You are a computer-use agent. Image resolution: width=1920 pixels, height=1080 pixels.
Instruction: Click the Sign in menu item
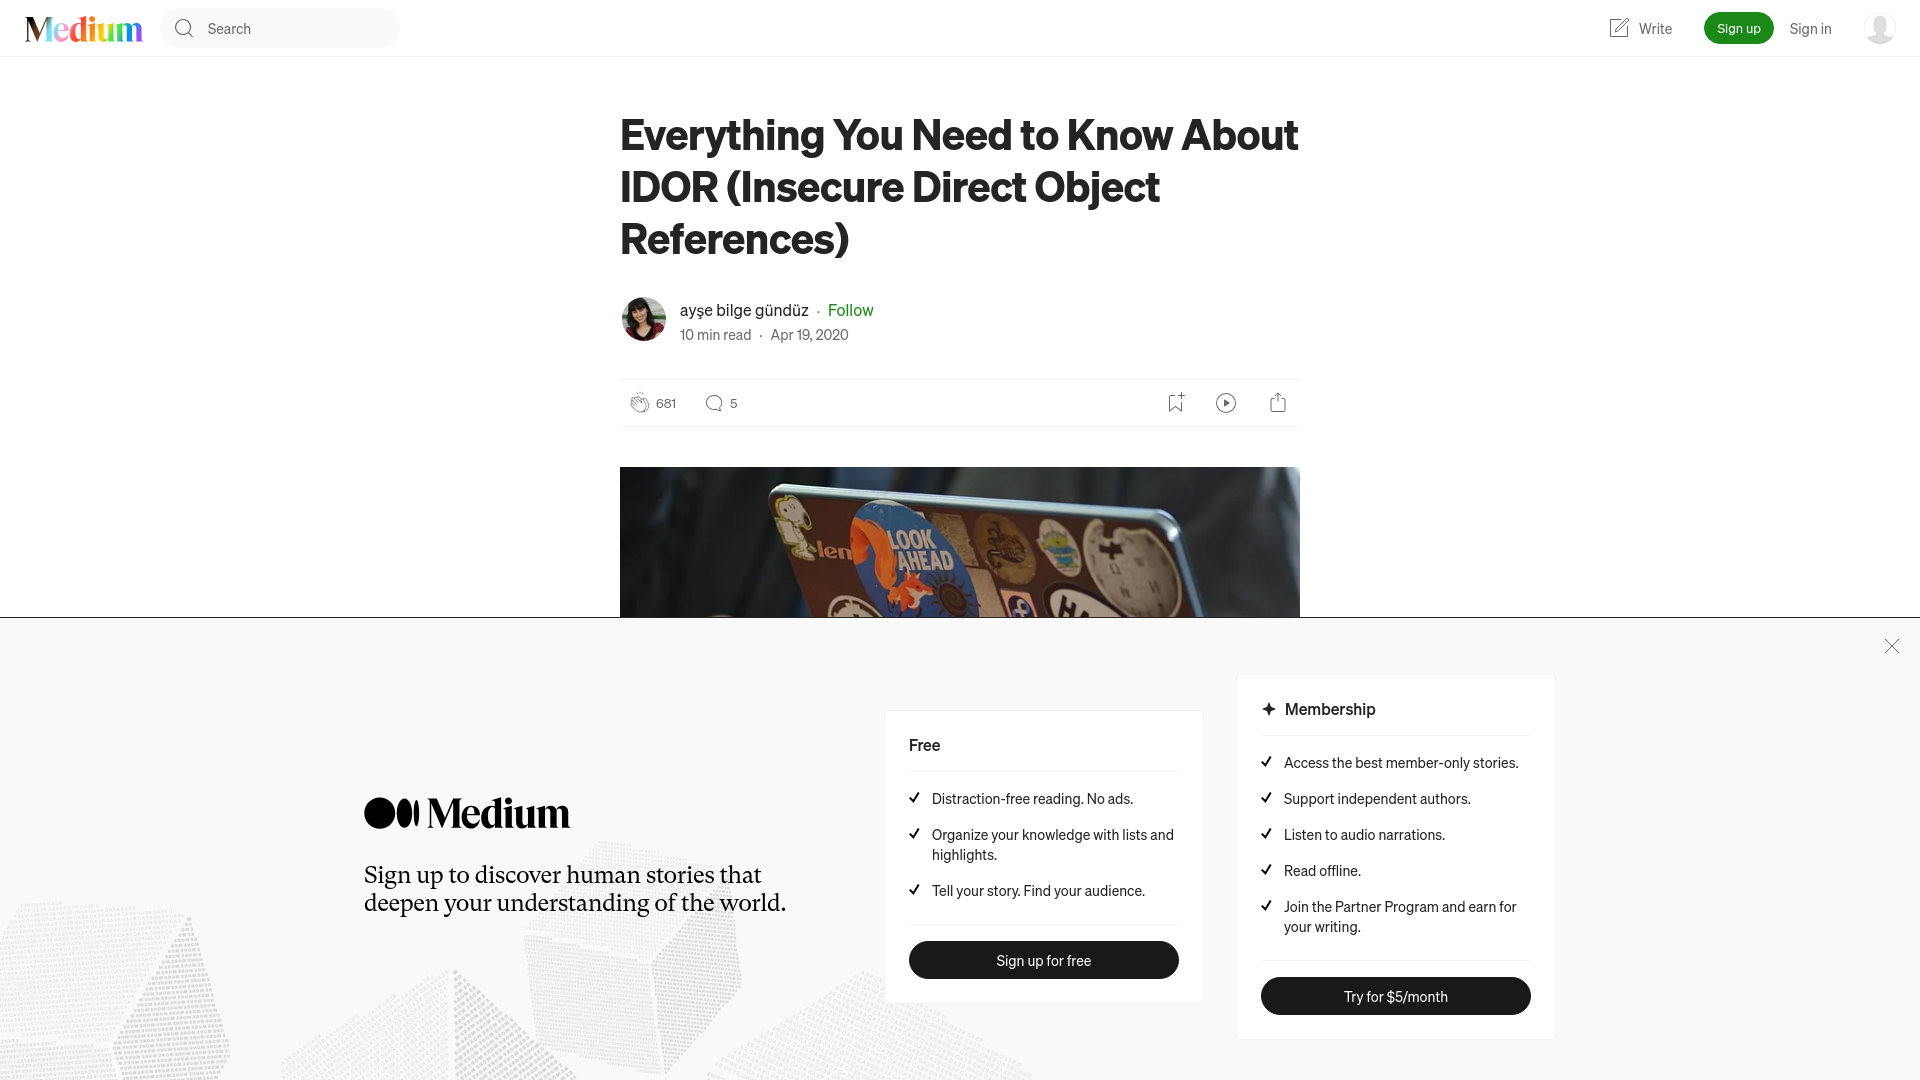[x=1811, y=28]
